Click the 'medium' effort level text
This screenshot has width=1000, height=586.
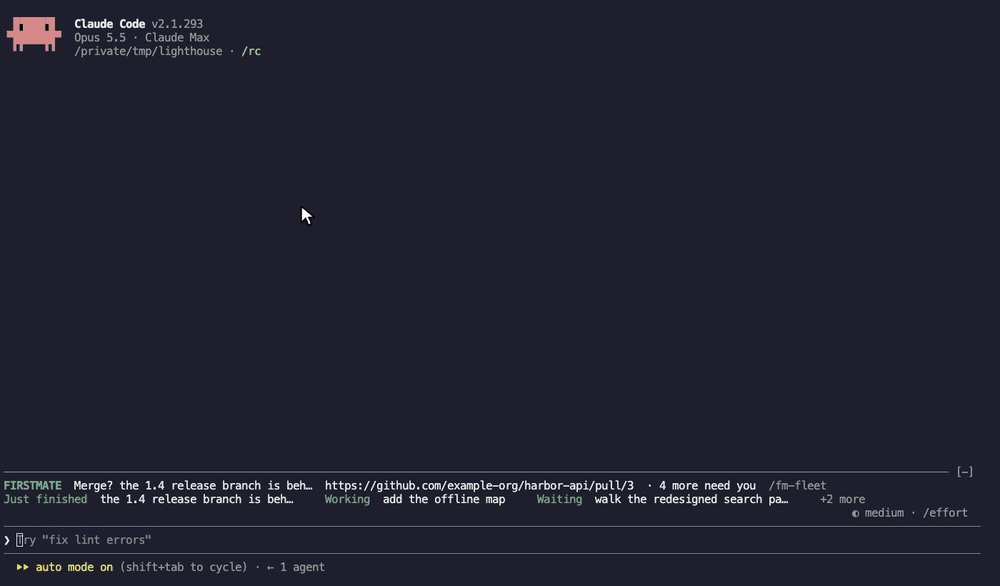click(884, 513)
